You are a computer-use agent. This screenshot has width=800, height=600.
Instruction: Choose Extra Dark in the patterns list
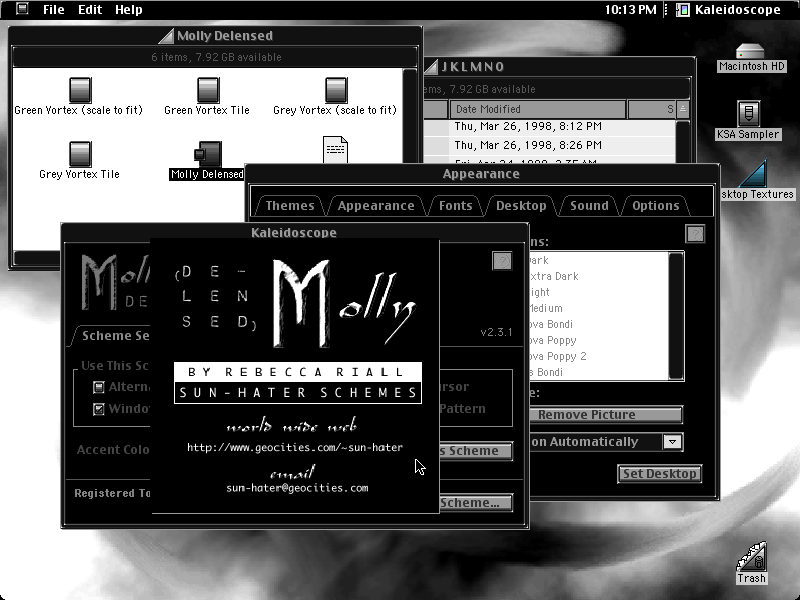tap(554, 276)
